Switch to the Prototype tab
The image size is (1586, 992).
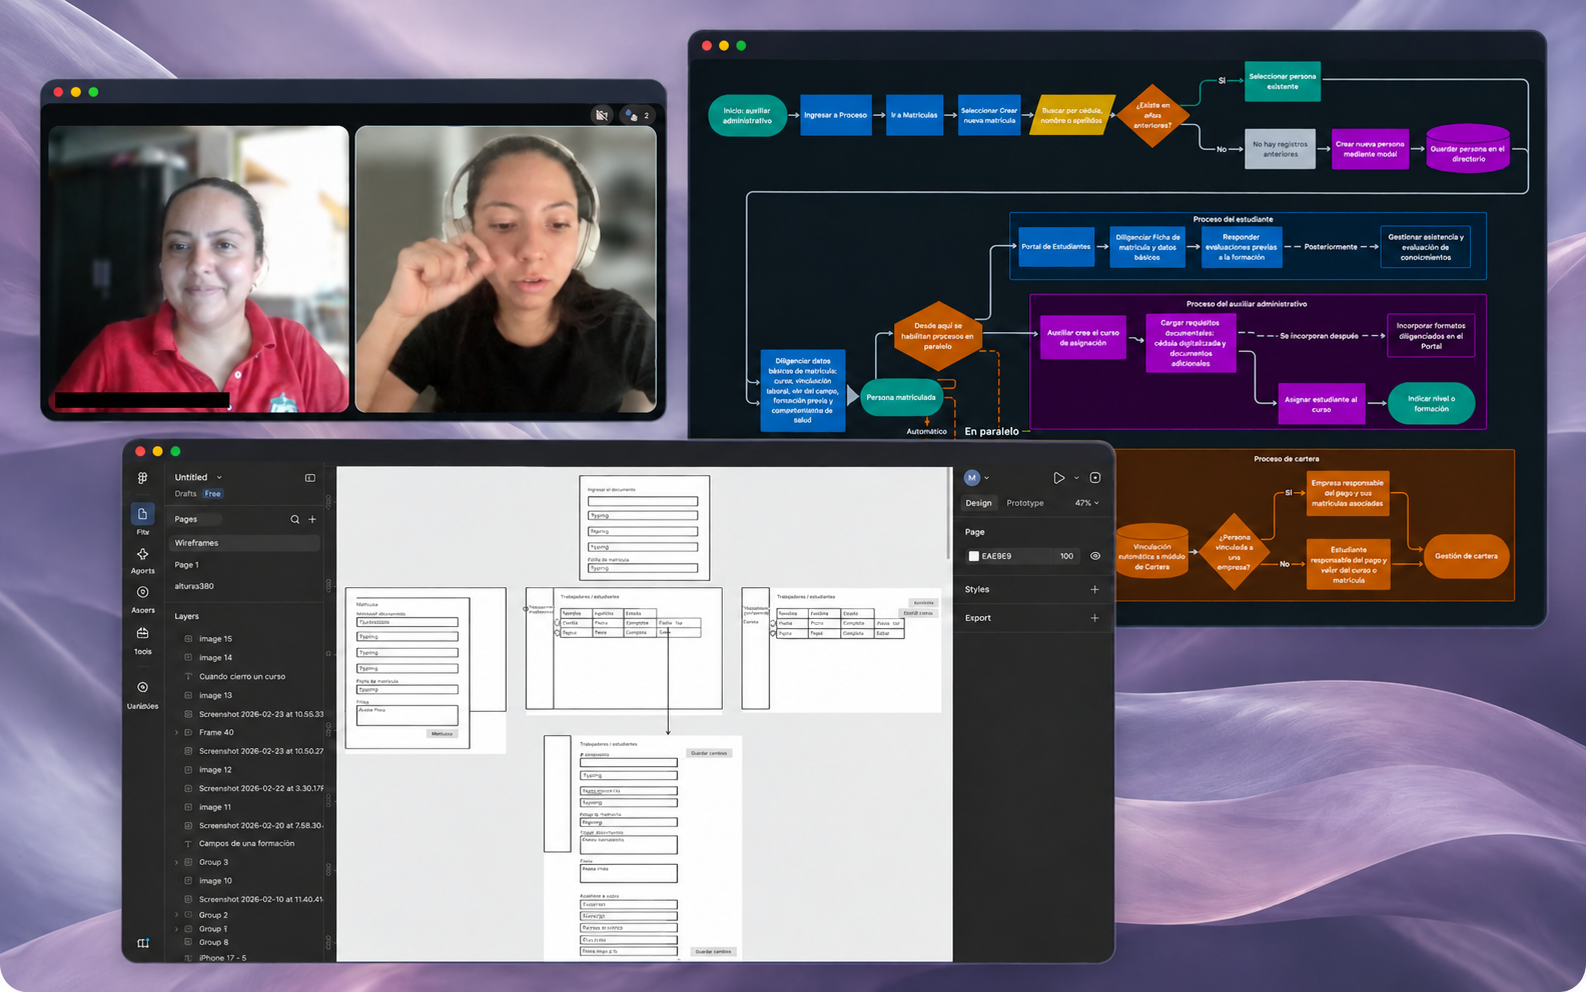coord(1025,503)
